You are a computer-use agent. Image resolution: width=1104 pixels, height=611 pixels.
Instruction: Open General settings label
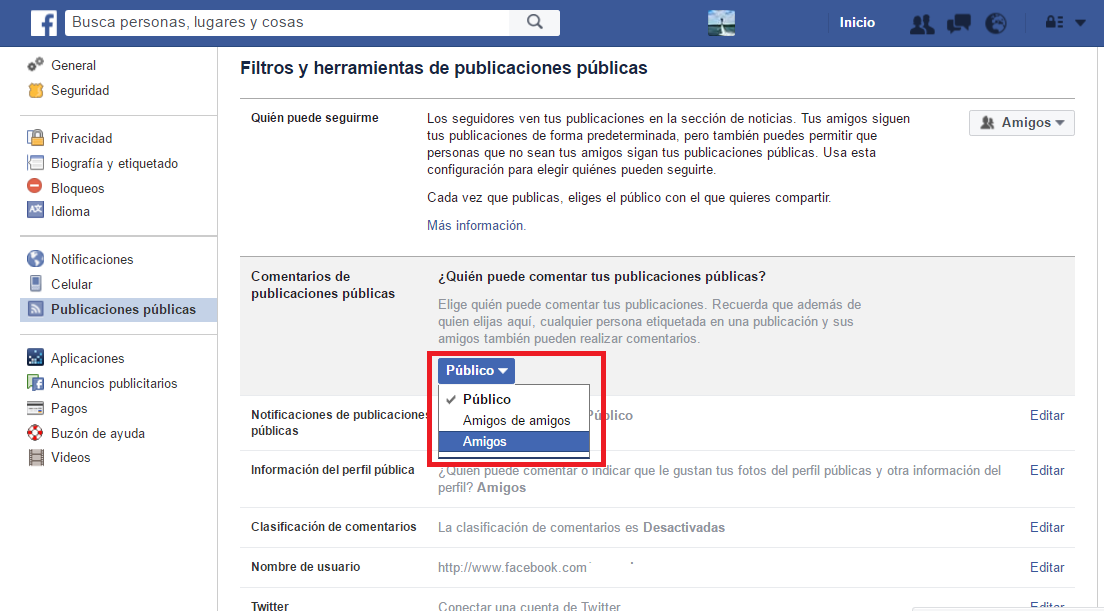(73, 65)
